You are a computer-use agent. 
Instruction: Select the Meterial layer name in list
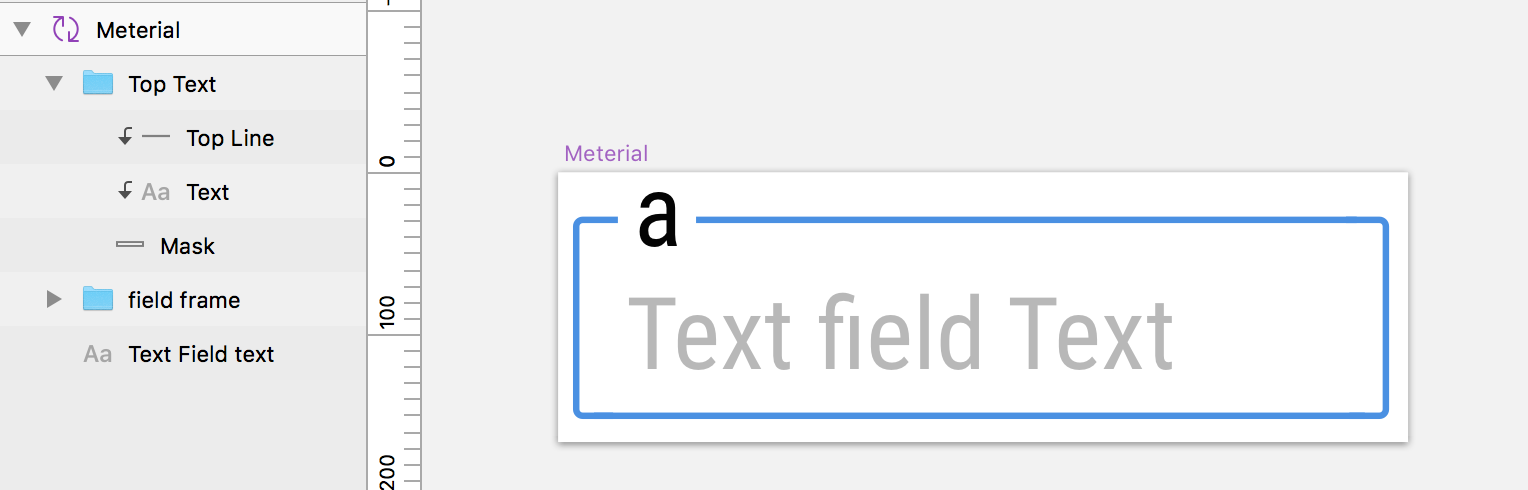pyautogui.click(x=138, y=31)
